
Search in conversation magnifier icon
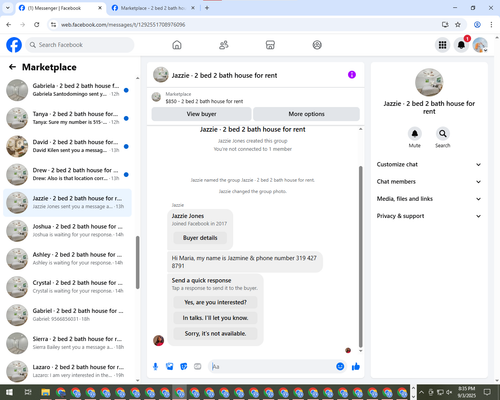click(x=443, y=134)
